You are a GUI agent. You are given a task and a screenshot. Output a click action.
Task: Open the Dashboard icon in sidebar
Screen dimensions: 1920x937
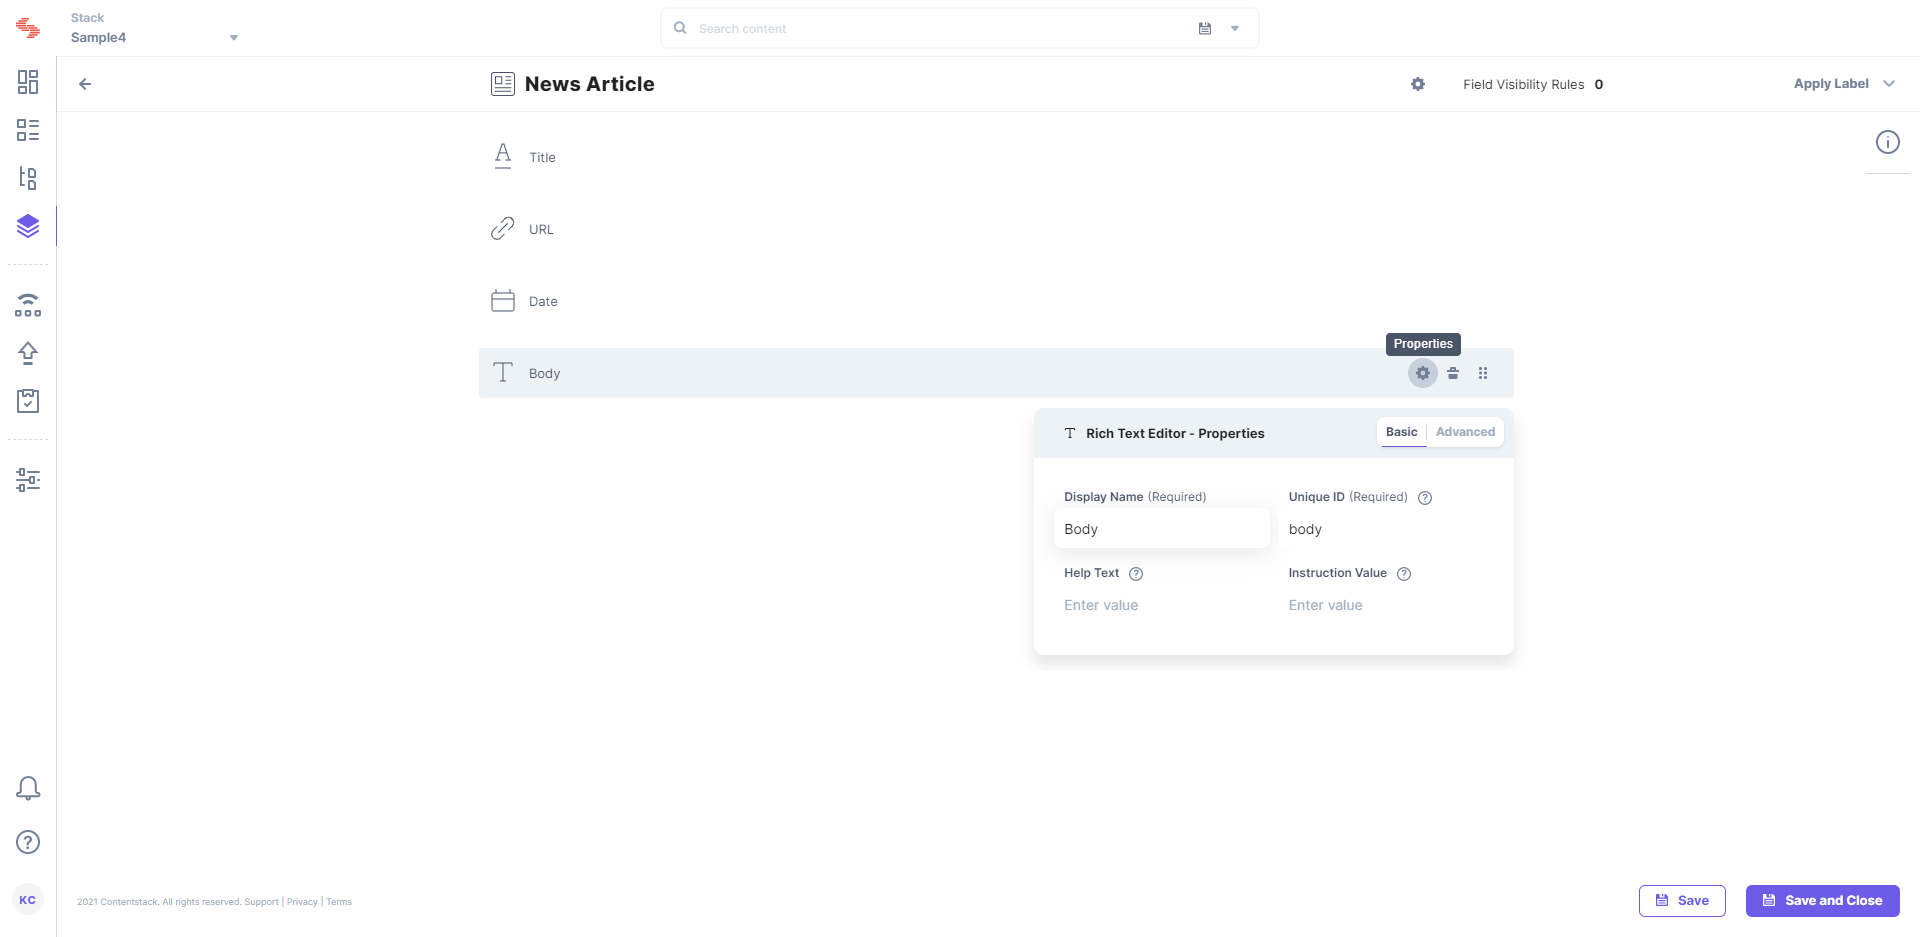pyautogui.click(x=28, y=82)
